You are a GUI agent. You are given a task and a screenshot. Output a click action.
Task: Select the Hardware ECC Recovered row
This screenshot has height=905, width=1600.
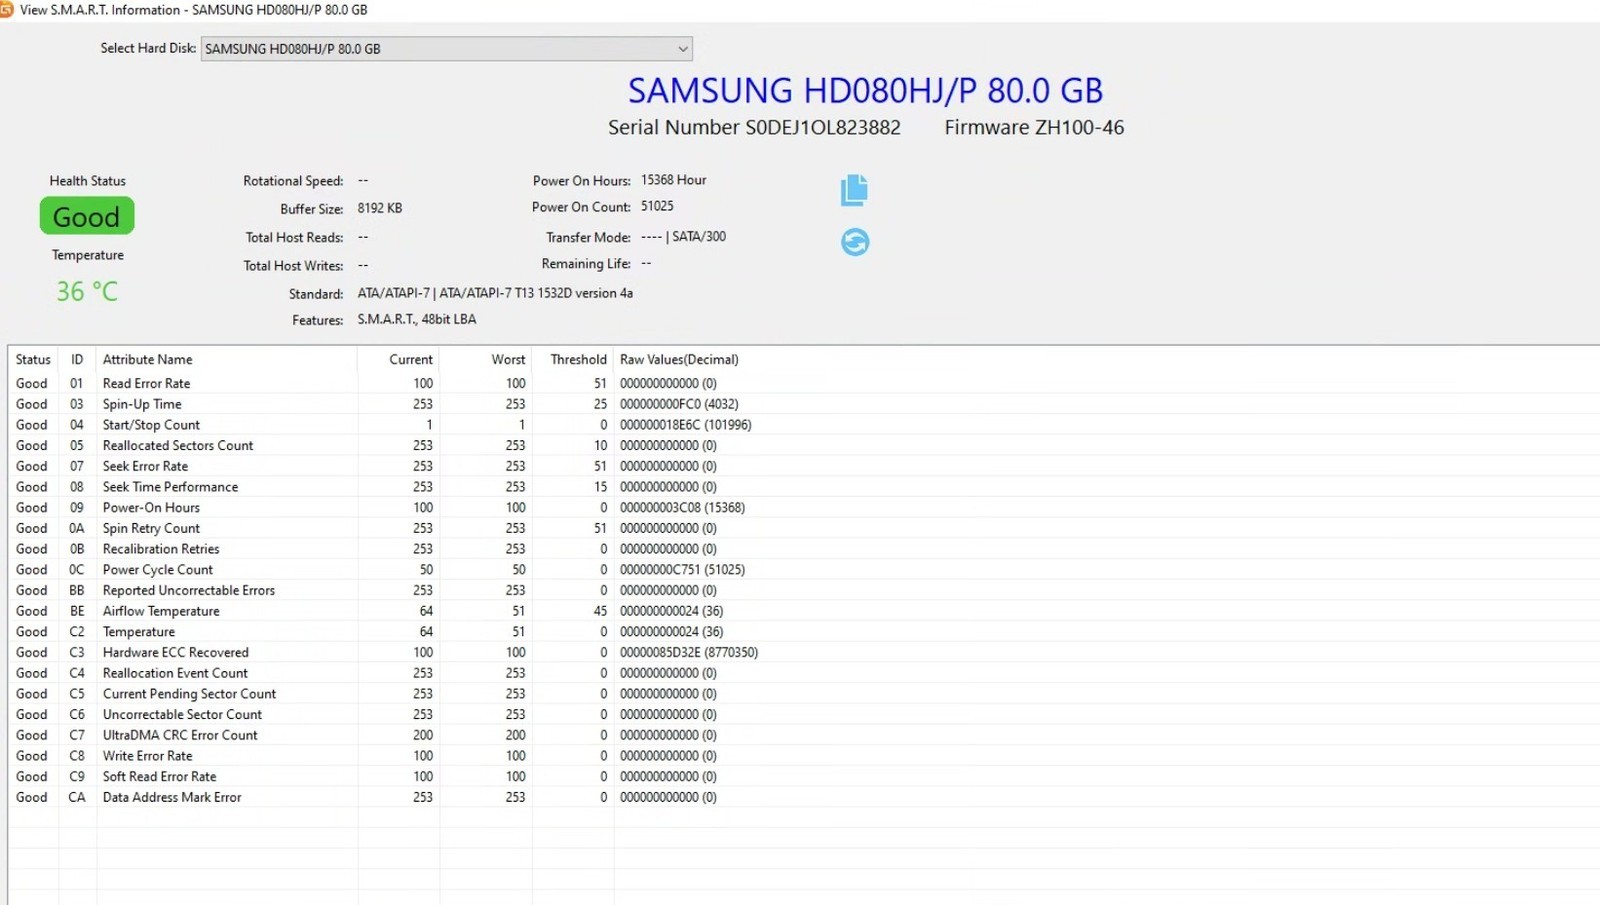[804, 652]
